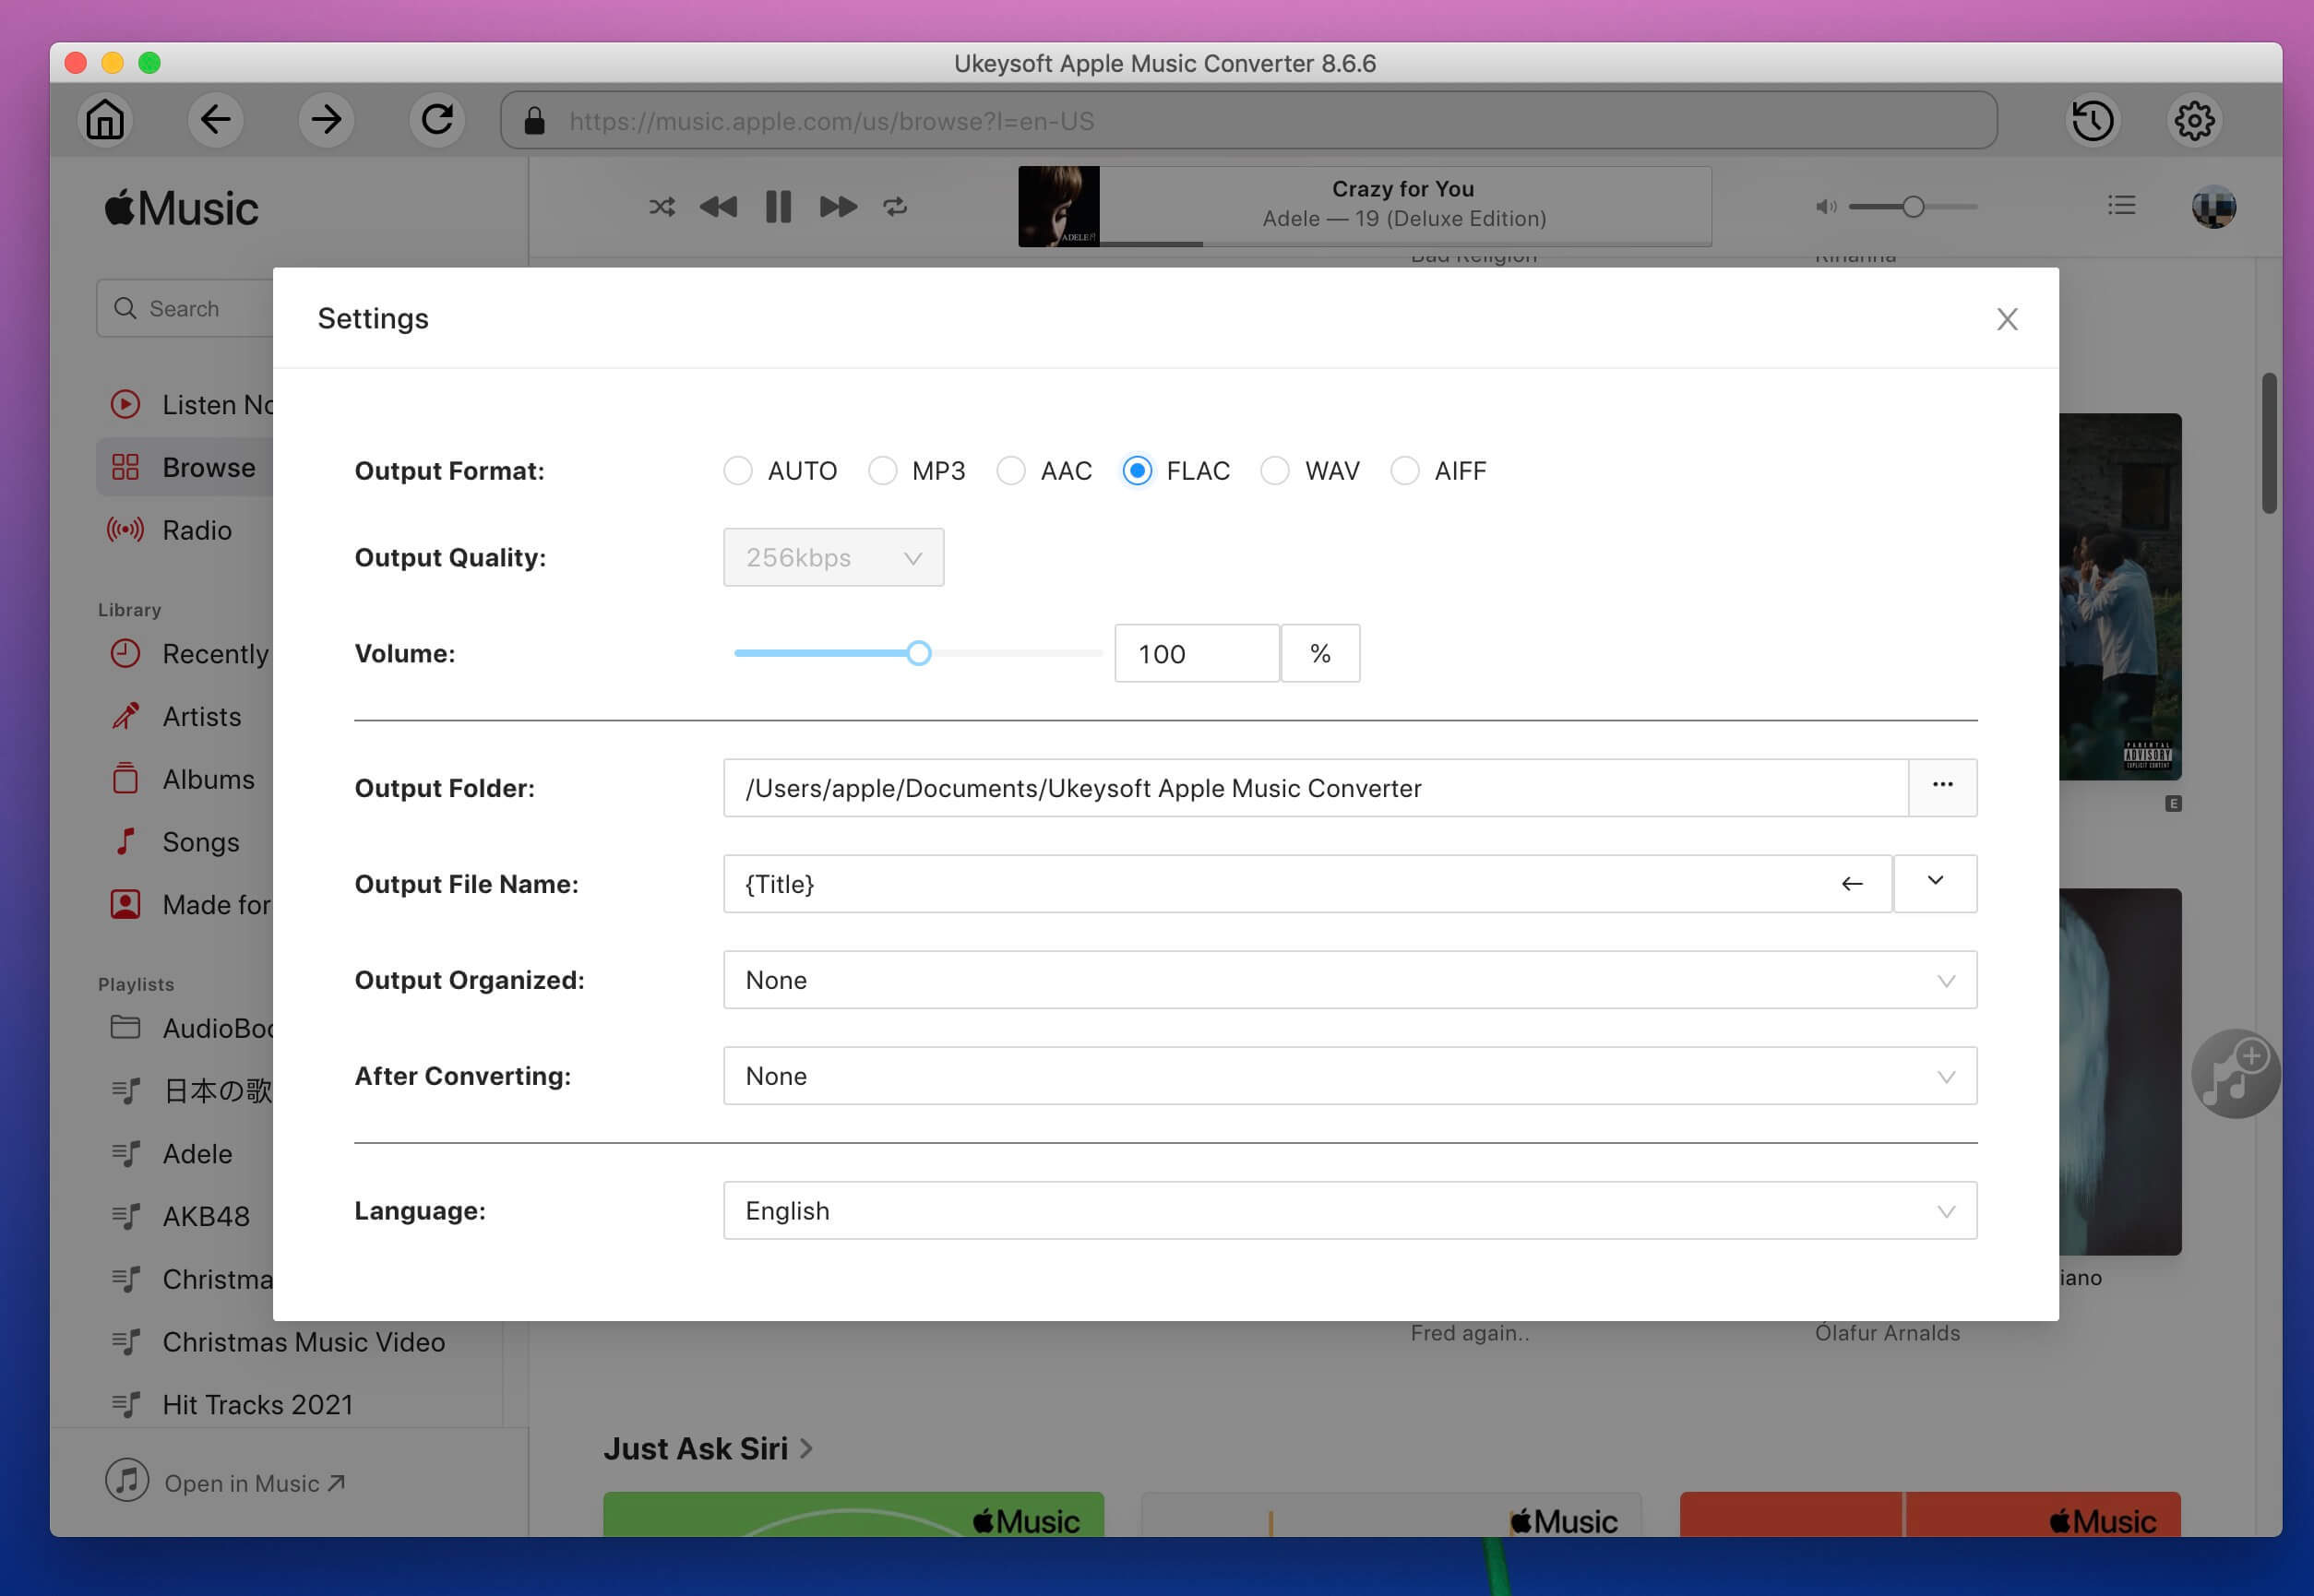Viewport: 2314px width, 1596px height.
Task: Click the Output Folder browse button
Action: (x=1941, y=786)
